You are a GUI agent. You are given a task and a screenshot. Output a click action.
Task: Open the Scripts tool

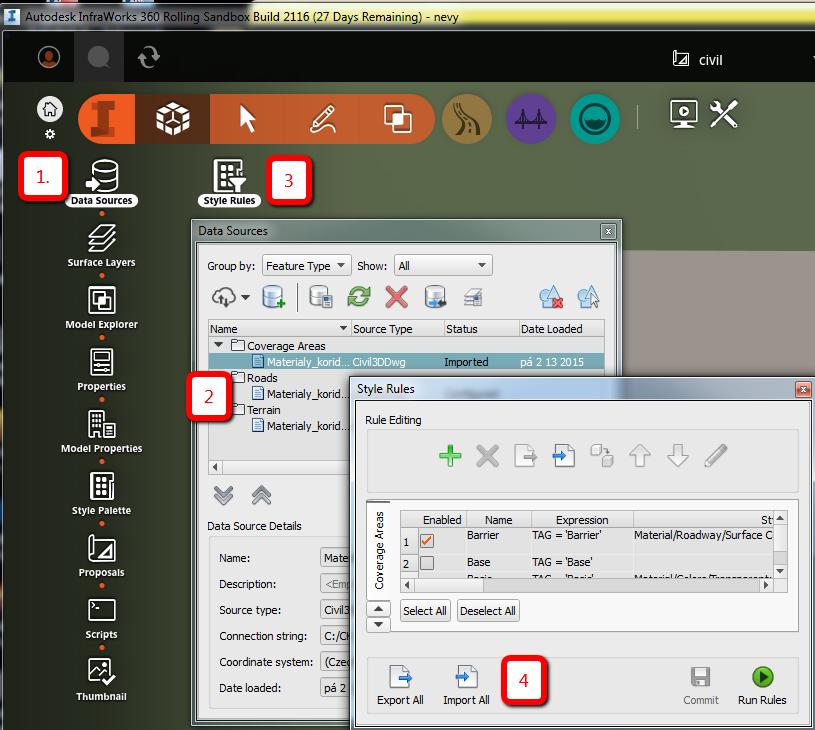(101, 618)
